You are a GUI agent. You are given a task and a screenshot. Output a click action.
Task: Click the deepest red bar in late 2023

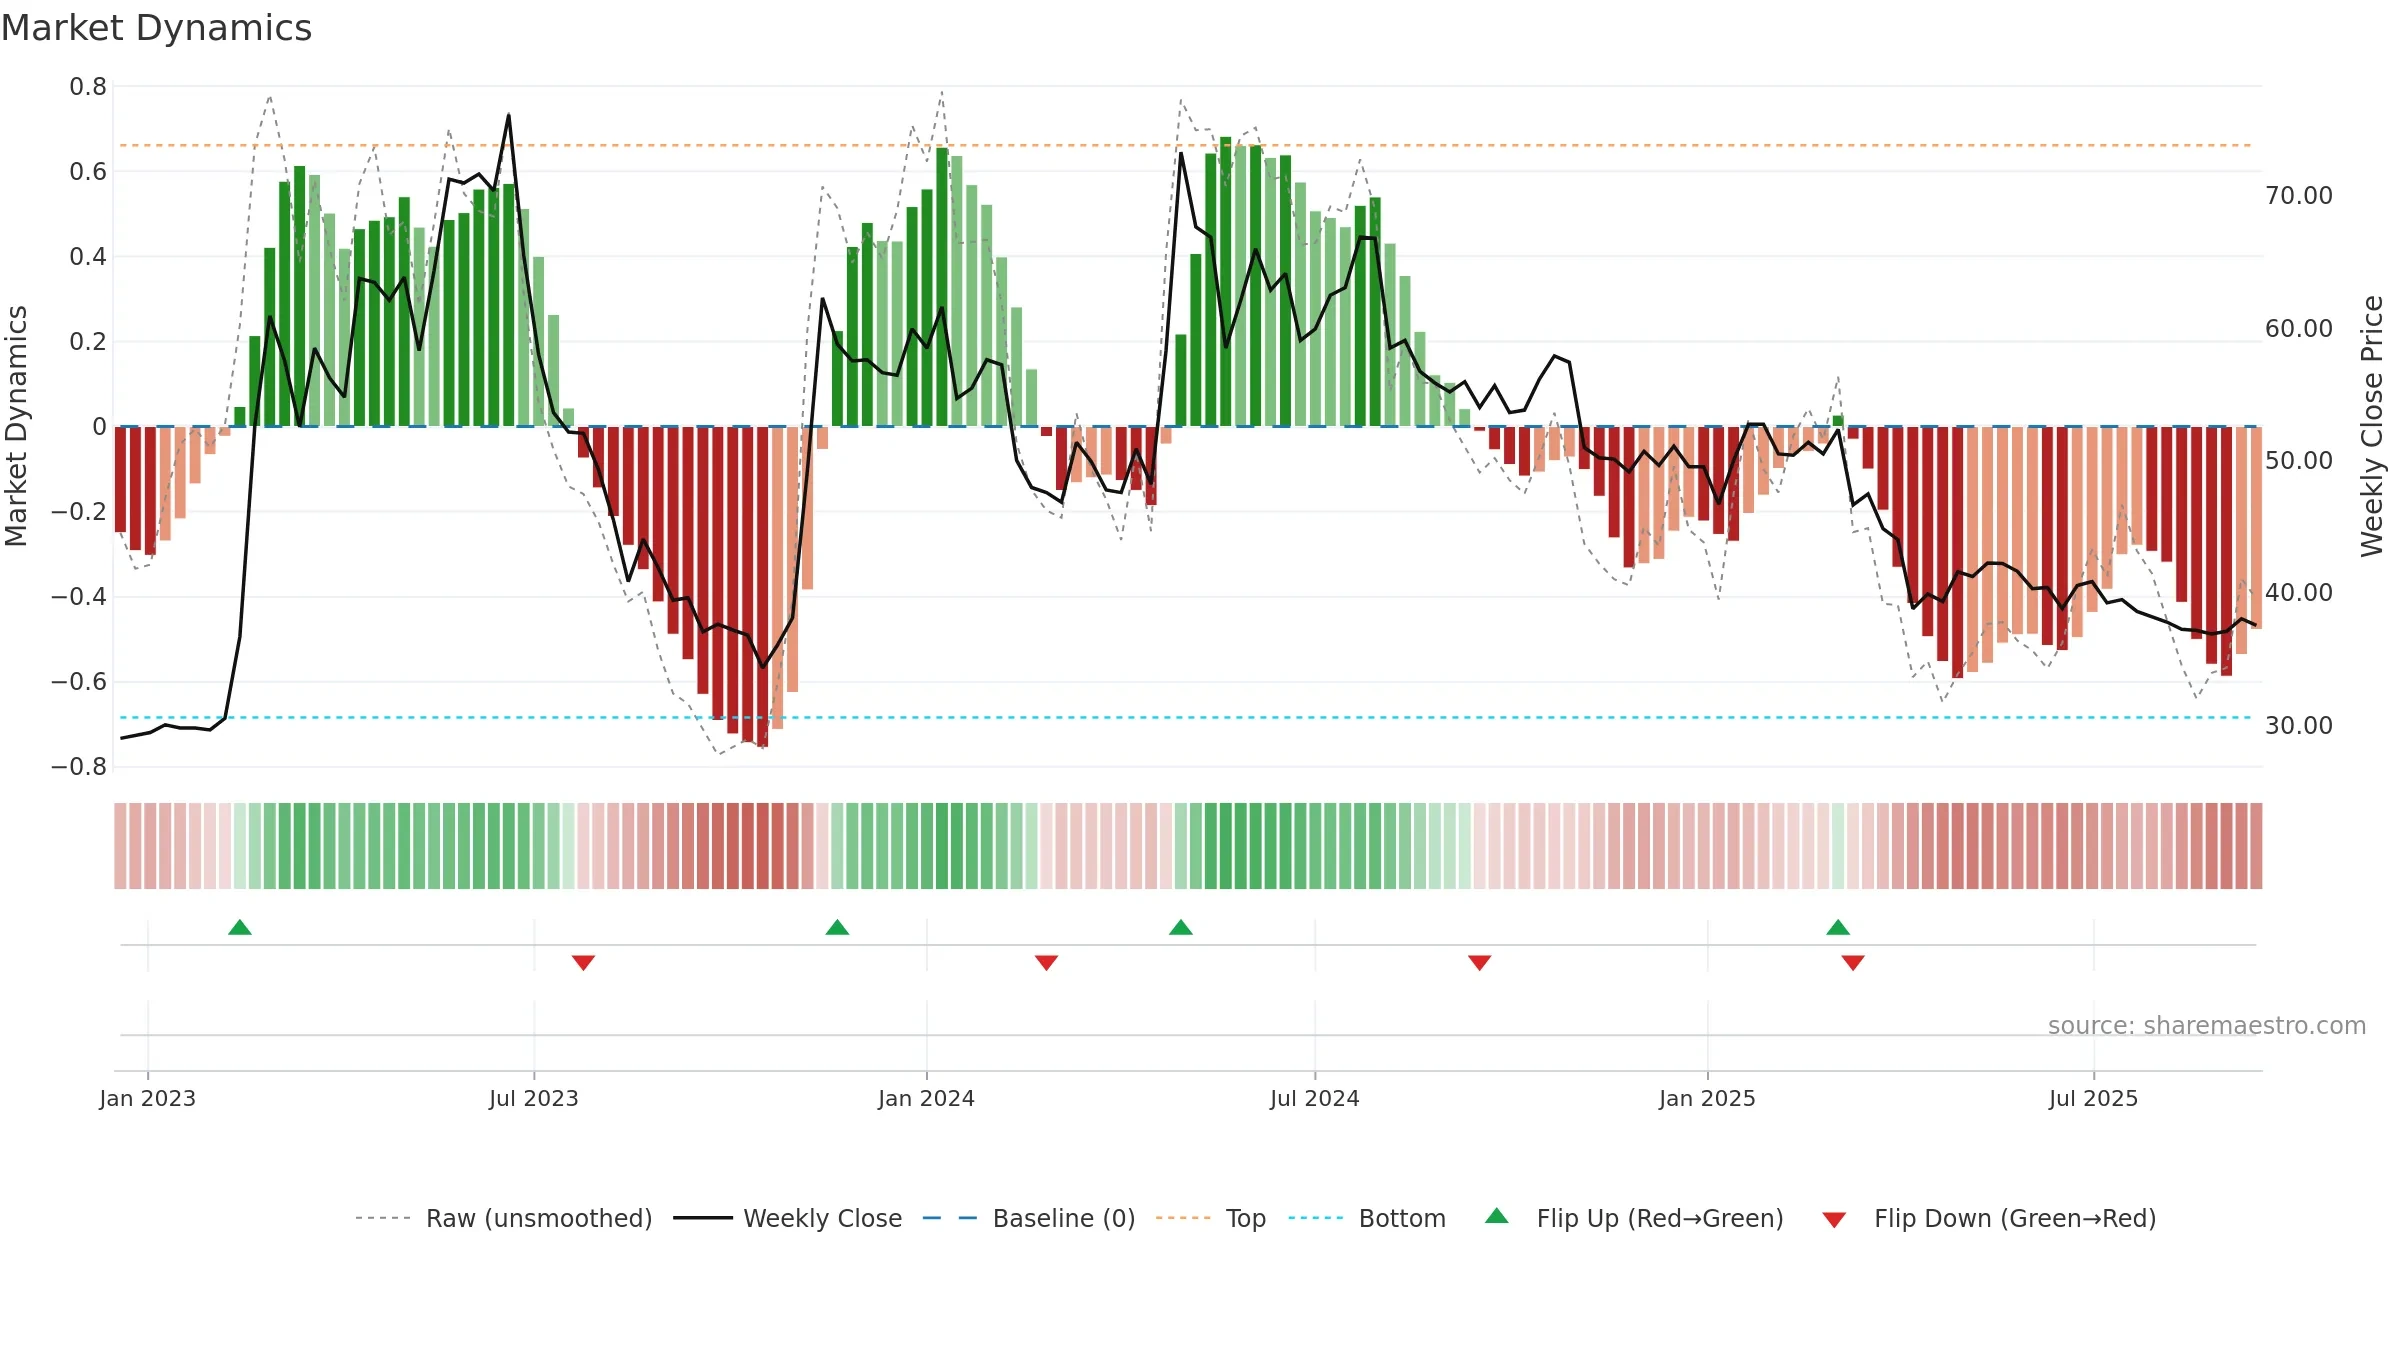point(763,586)
